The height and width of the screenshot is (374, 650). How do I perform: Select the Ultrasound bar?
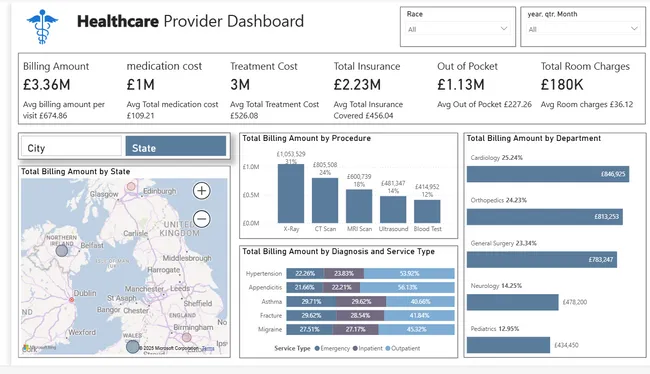[x=393, y=209]
